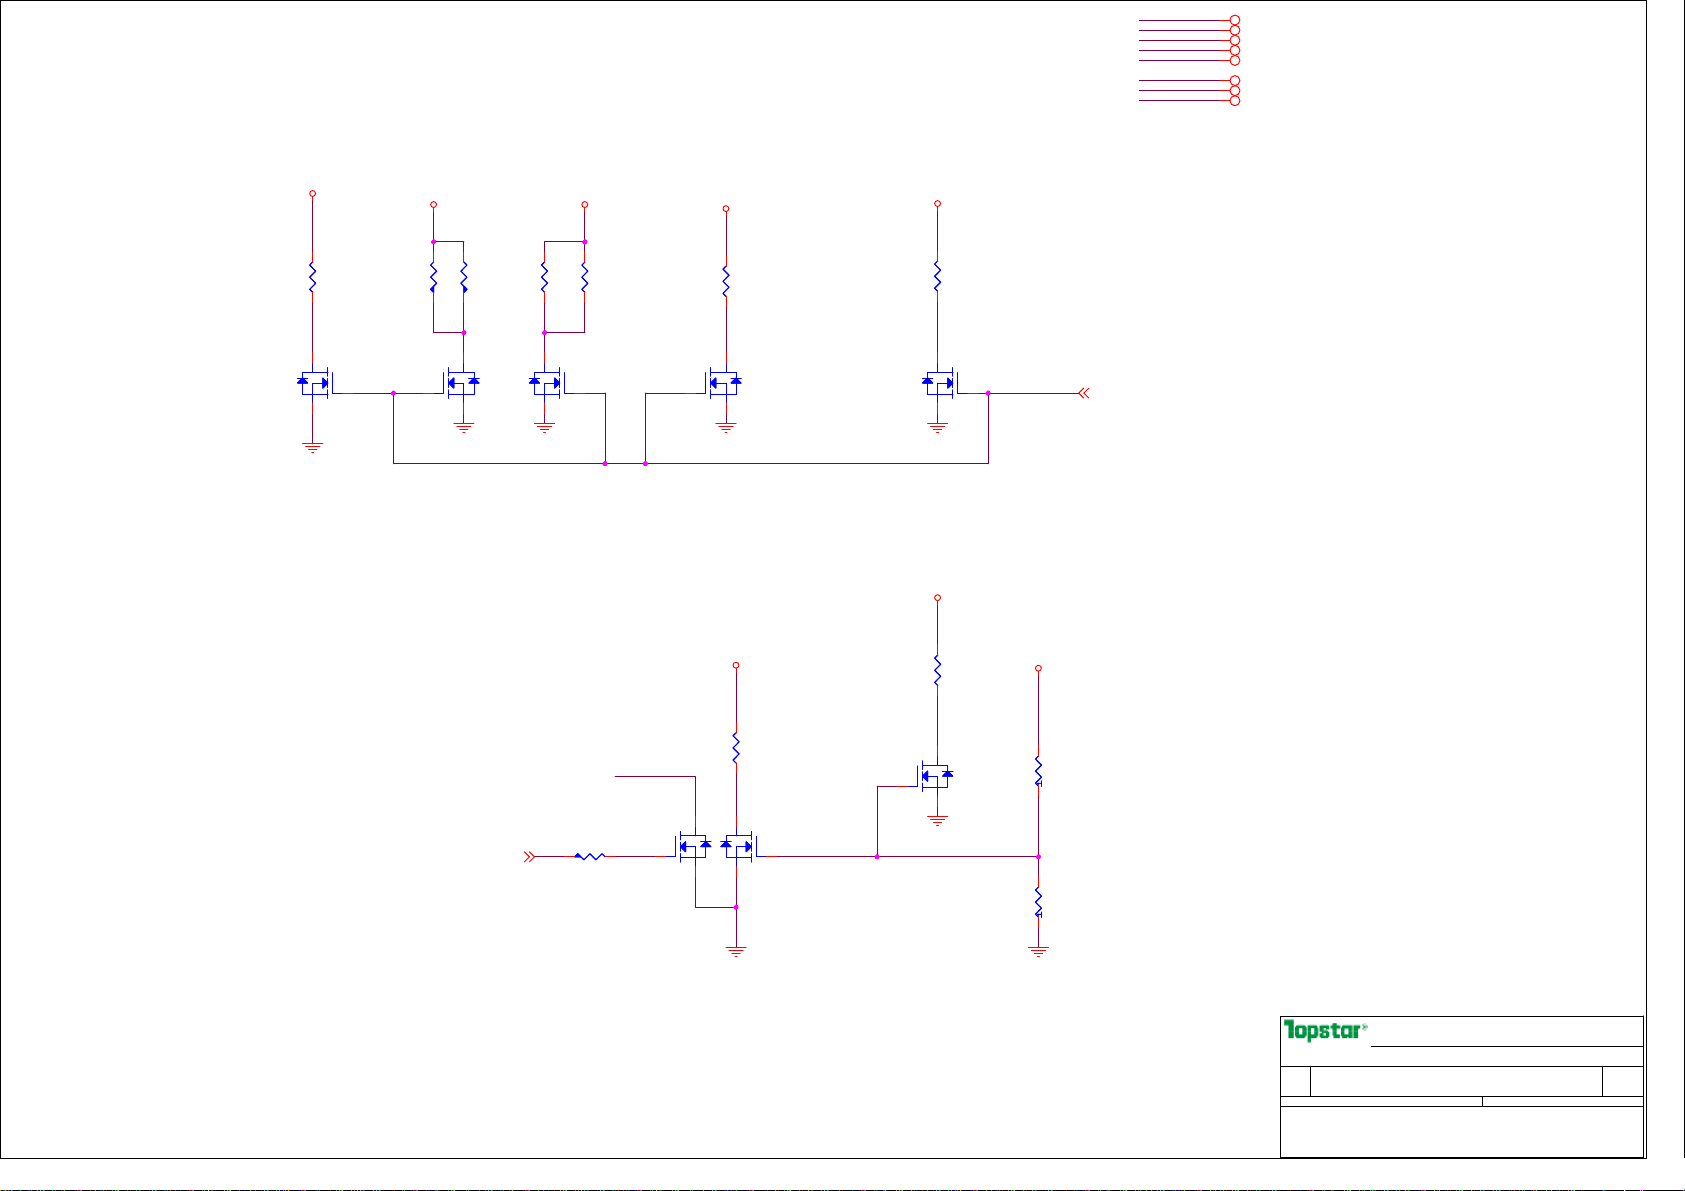Select the leftmost MOSFET in the upper row

[x=316, y=382]
